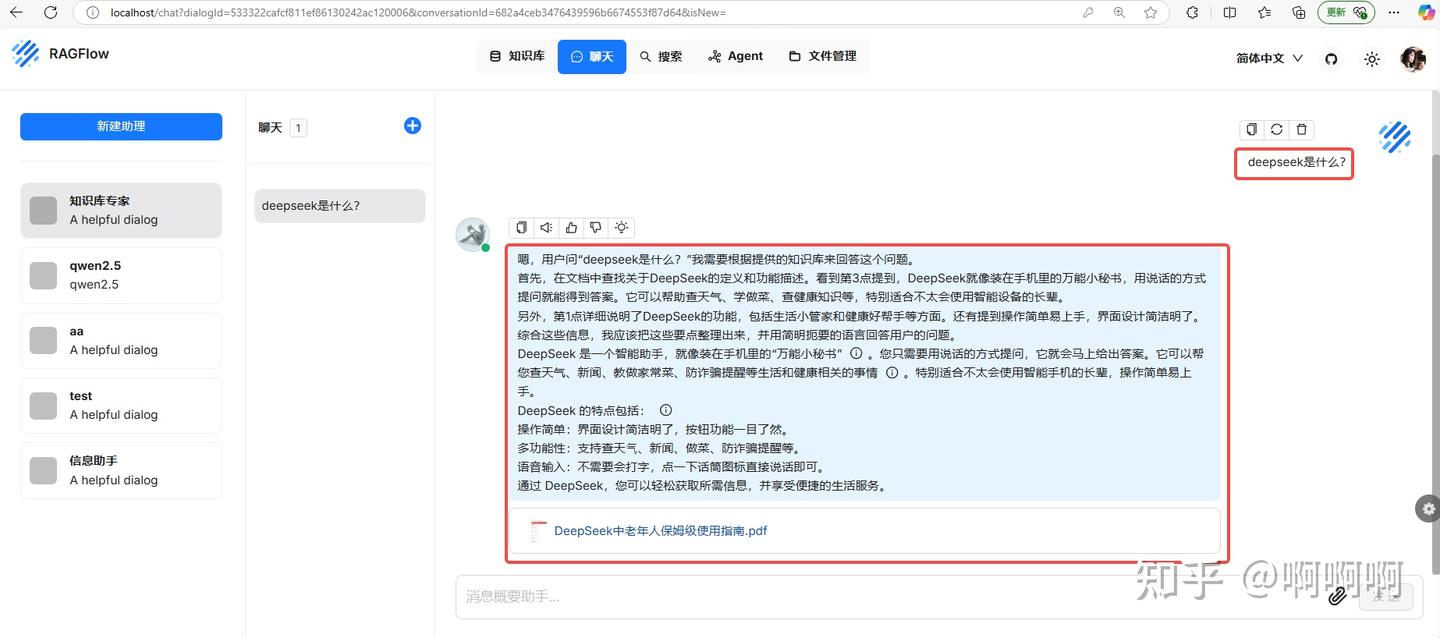The height and width of the screenshot is (638, 1440).
Task: Copy the user message deepseek是什么?
Action: pos(1251,129)
